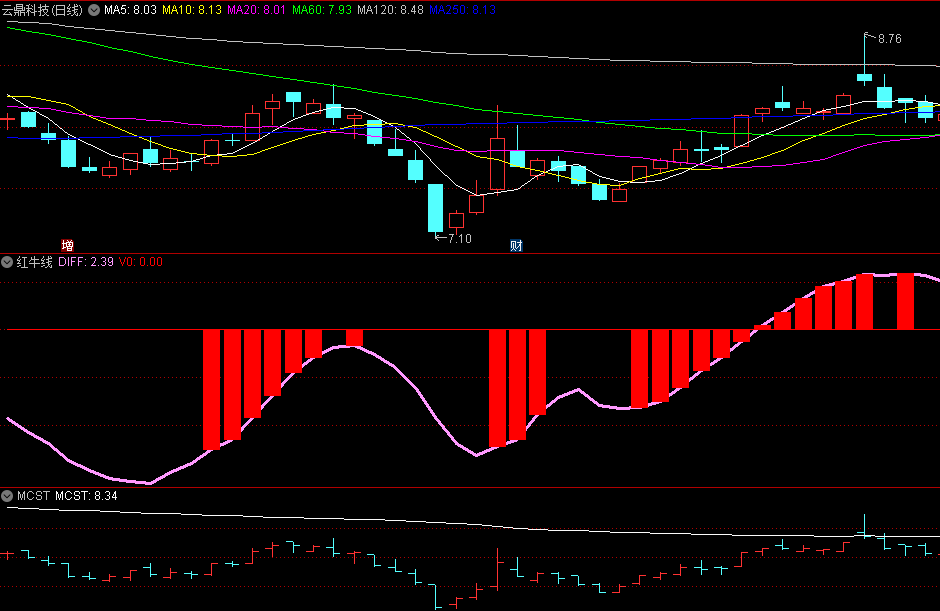Click the 红牛线 indicator name

34,262
